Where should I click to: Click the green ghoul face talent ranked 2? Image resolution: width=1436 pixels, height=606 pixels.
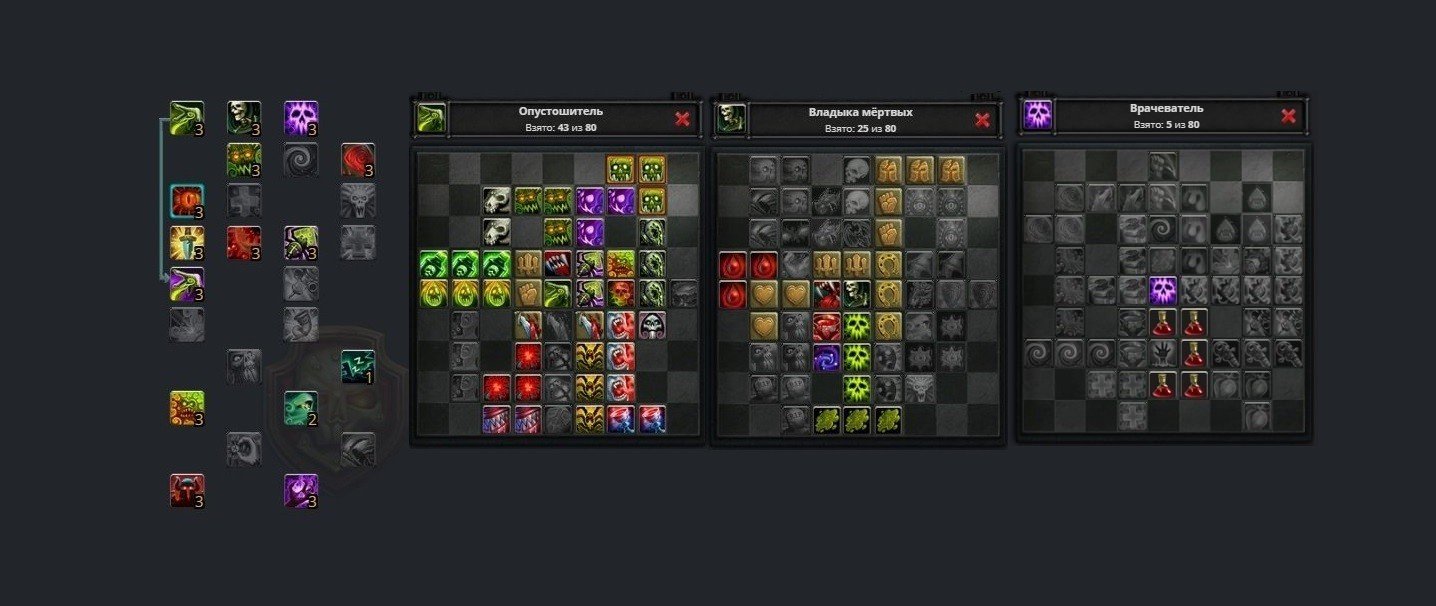point(301,408)
